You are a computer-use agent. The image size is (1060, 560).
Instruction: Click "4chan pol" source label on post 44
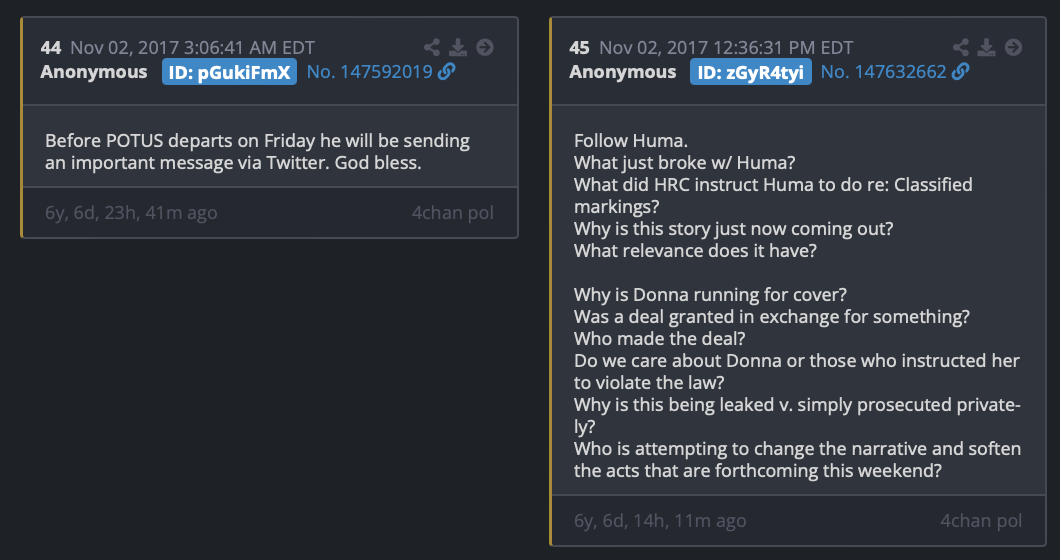point(452,213)
